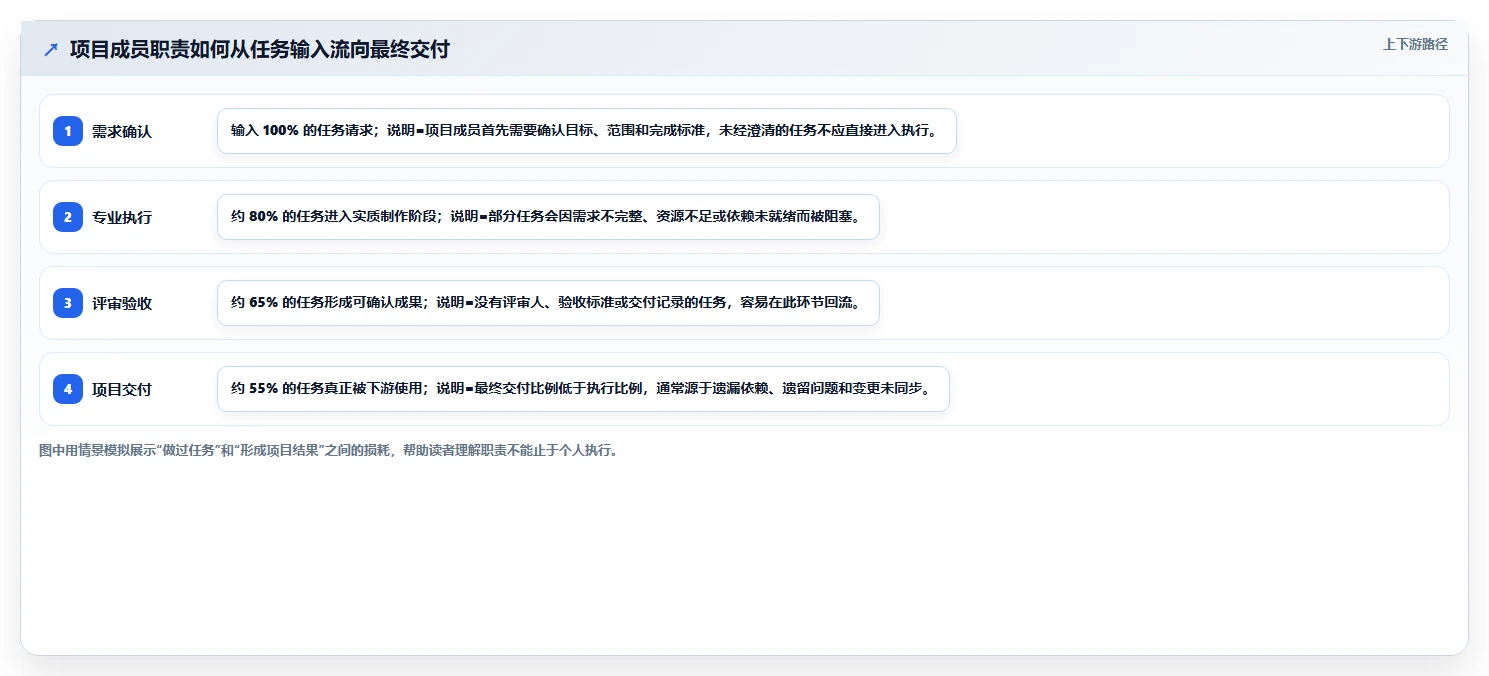The width and height of the screenshot is (1489, 676).
Task: Click the step 3 number badge
Action: tap(68, 303)
